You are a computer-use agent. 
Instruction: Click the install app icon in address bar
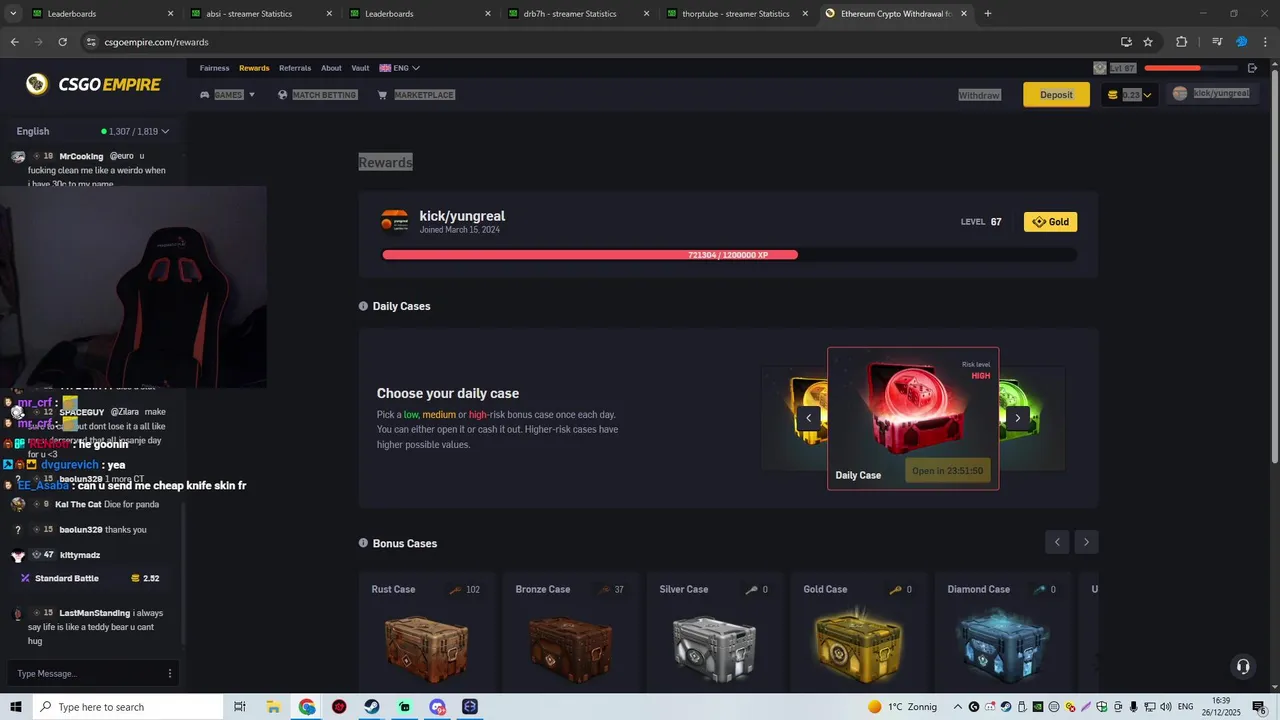pos(1126,42)
